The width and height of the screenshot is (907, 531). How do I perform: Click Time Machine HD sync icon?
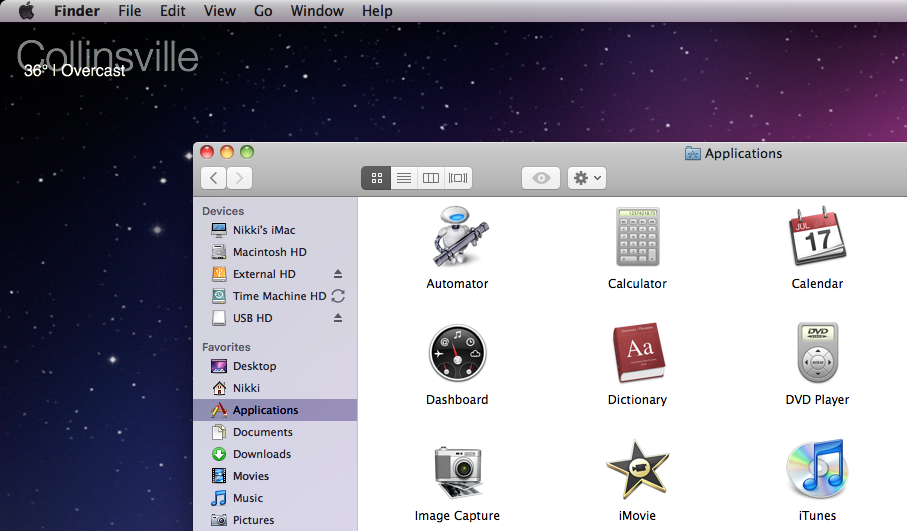(x=338, y=296)
